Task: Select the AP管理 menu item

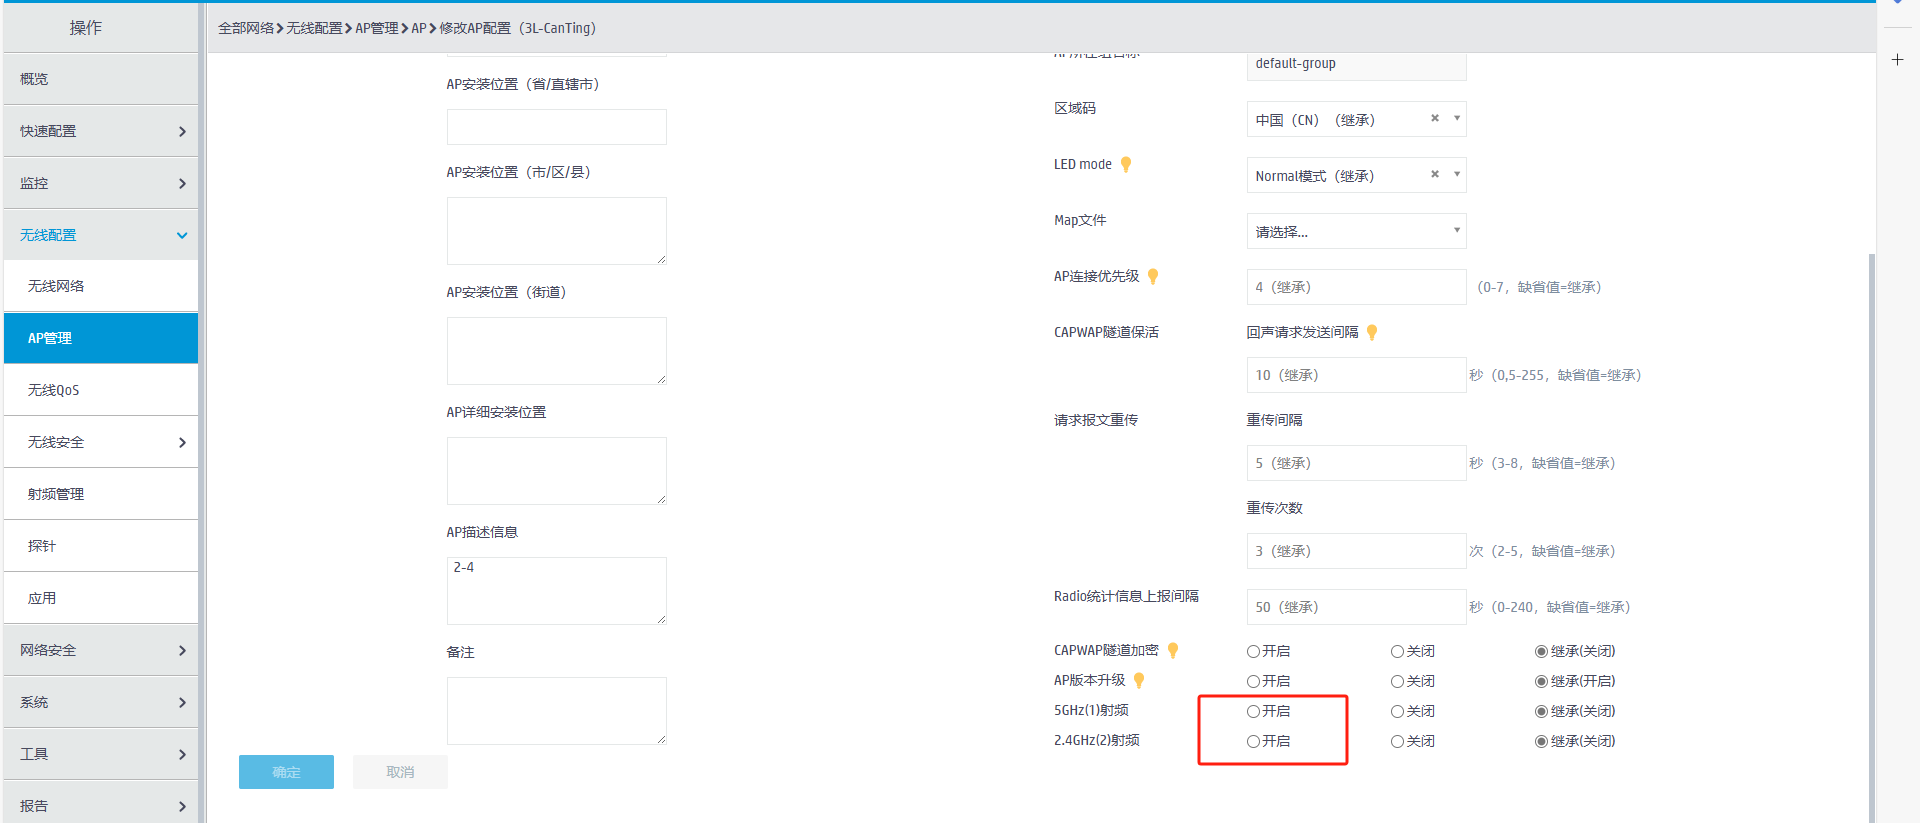Action: 101,338
